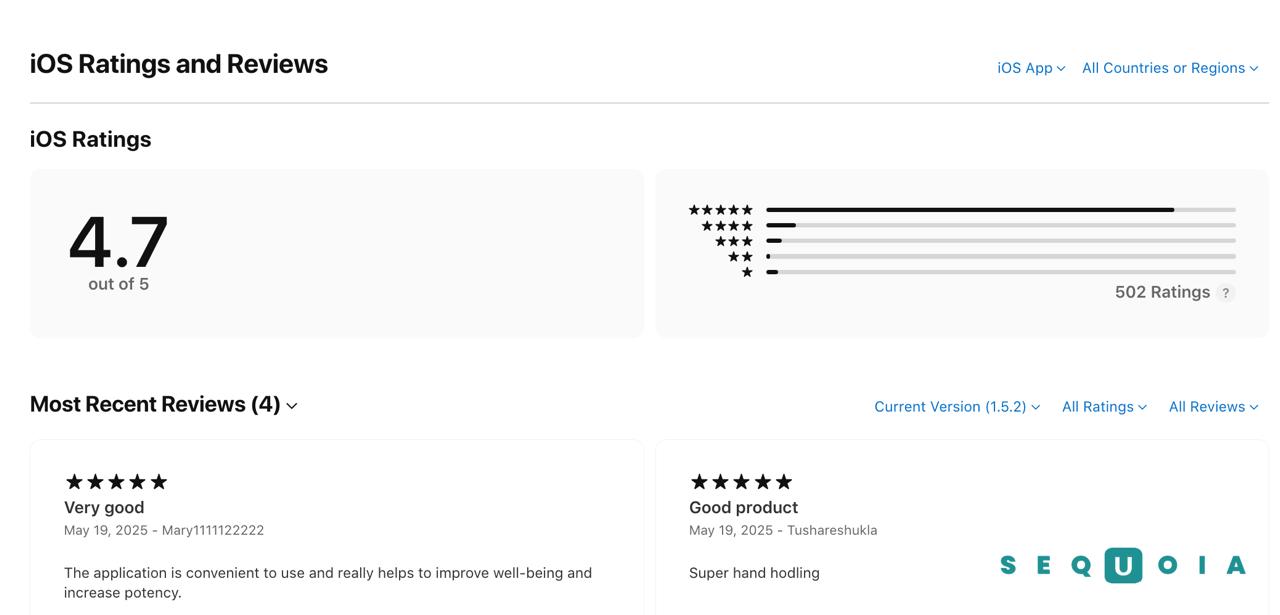Click the five-star row icons in the ratings histogram
This screenshot has width=1280, height=615.
point(720,210)
